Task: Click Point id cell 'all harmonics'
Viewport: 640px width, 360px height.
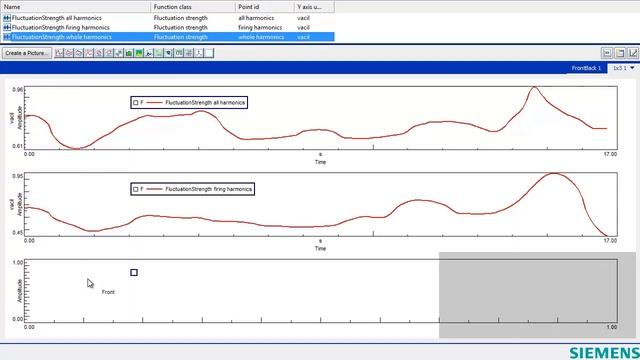Action: point(256,18)
